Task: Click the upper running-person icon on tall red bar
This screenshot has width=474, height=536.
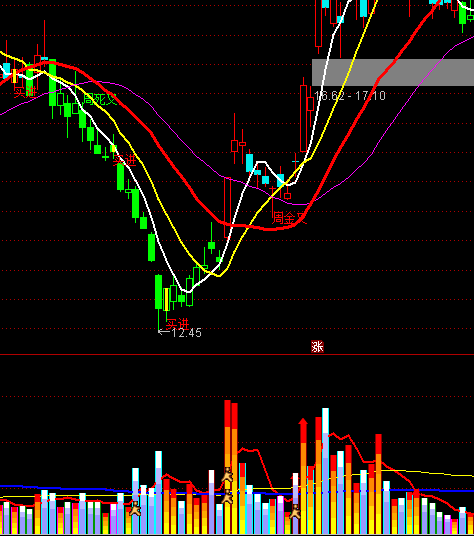Action: [227, 475]
